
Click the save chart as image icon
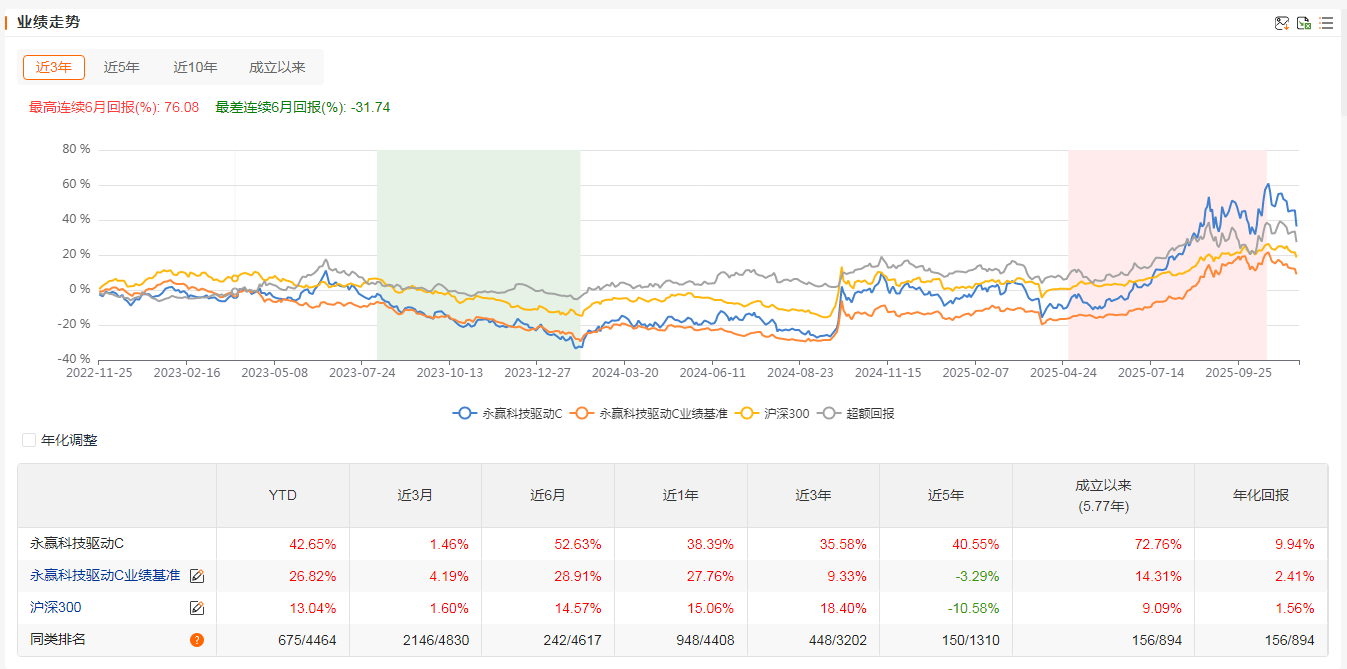click(x=1281, y=23)
